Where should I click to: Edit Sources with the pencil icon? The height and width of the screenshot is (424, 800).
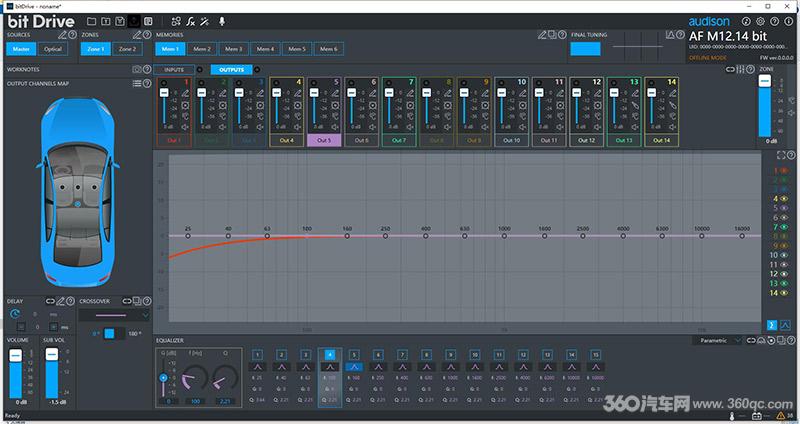point(62,35)
